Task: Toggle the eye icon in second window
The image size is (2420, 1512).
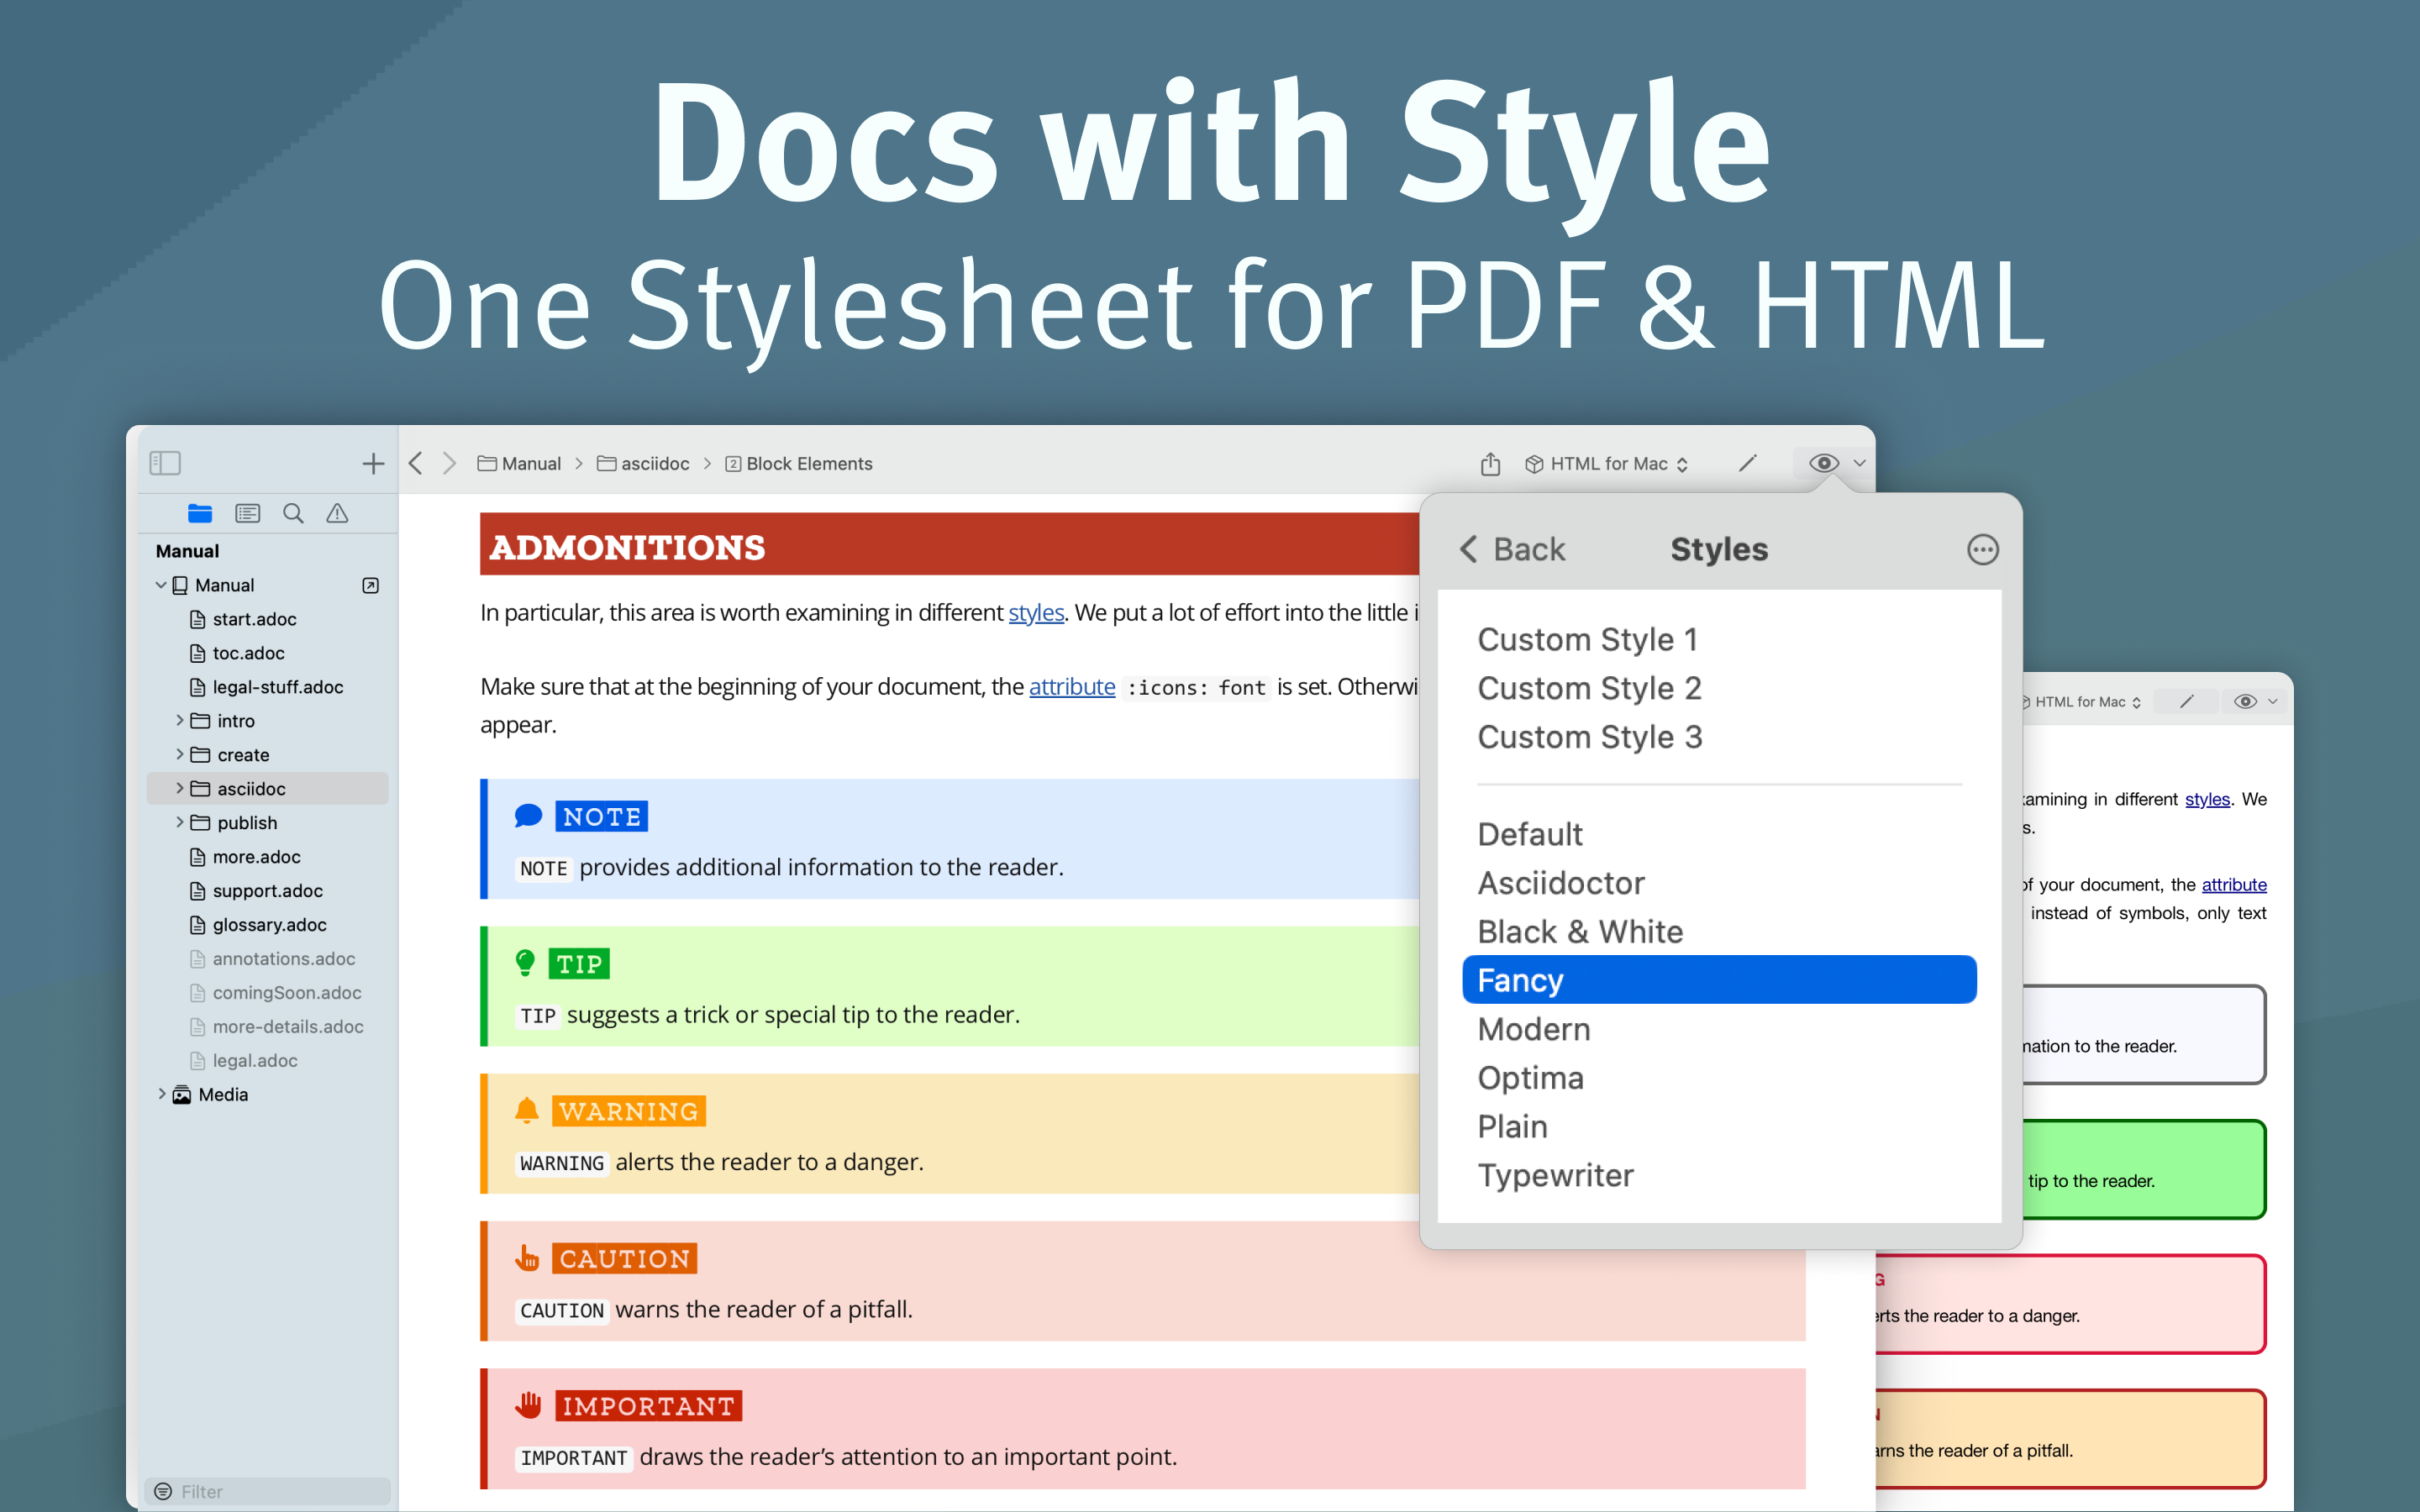Action: [x=2245, y=701]
